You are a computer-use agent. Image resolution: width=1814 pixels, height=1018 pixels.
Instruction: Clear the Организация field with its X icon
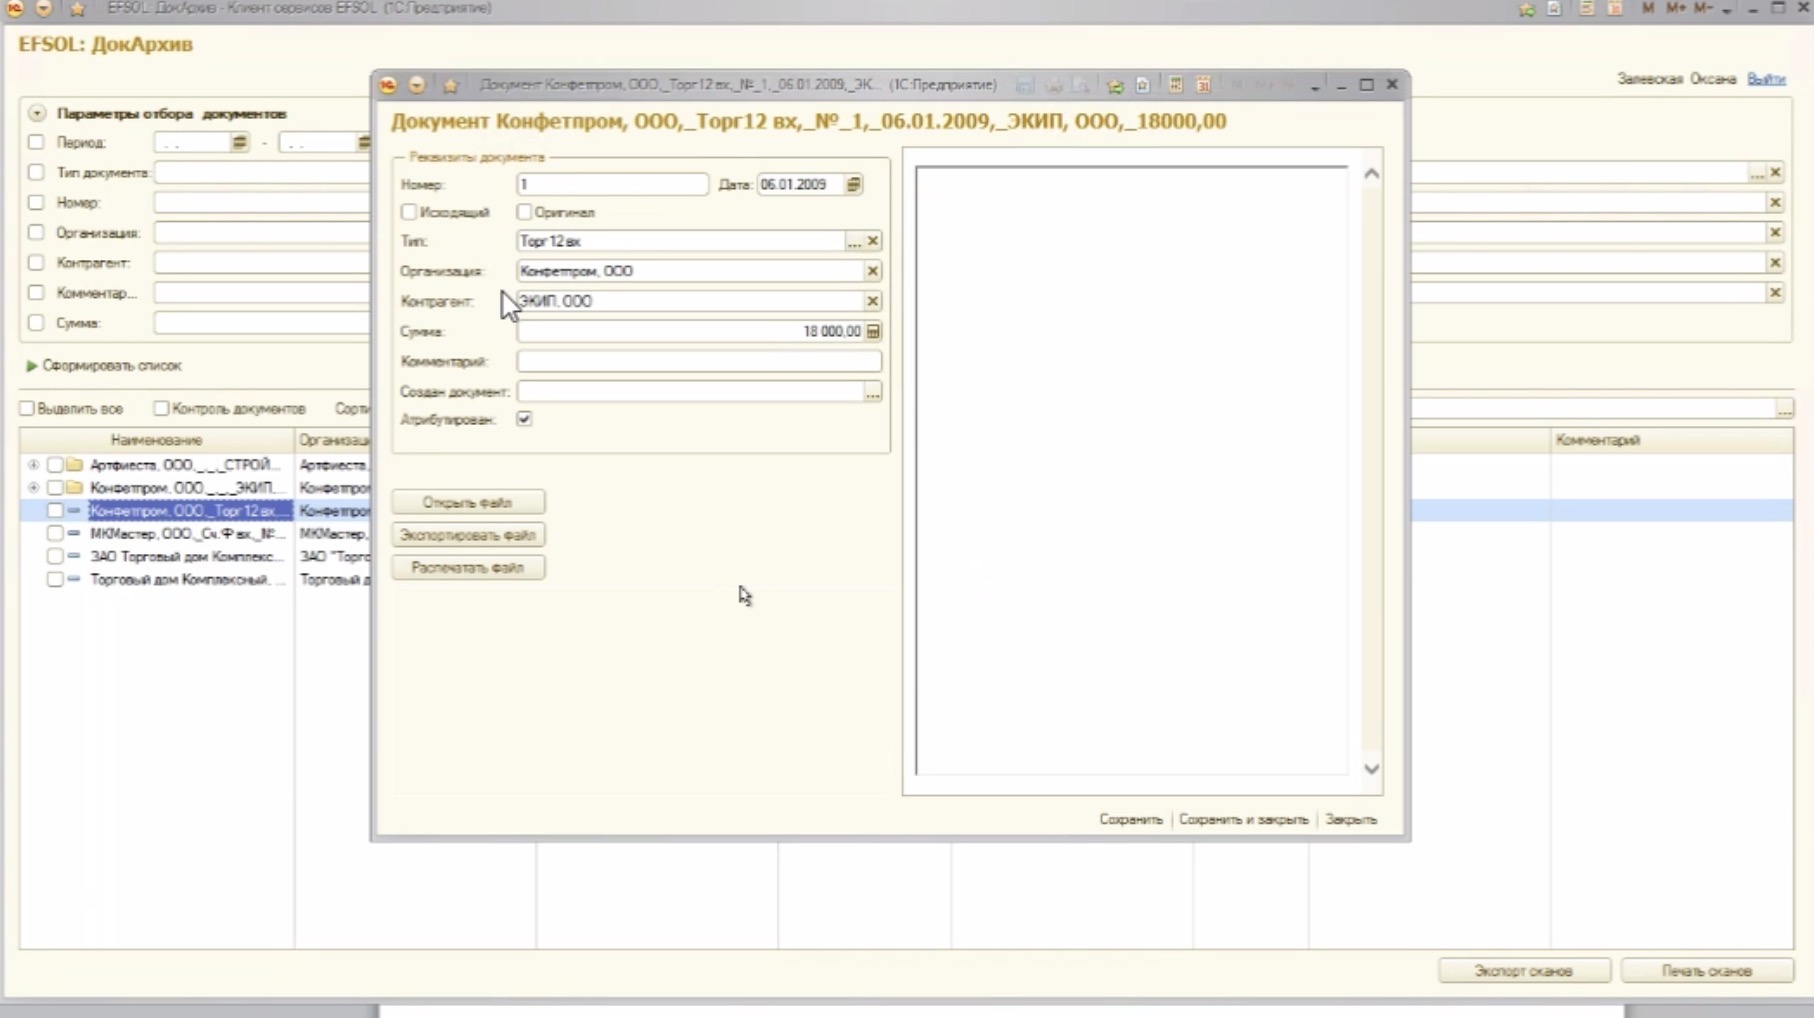[873, 271]
